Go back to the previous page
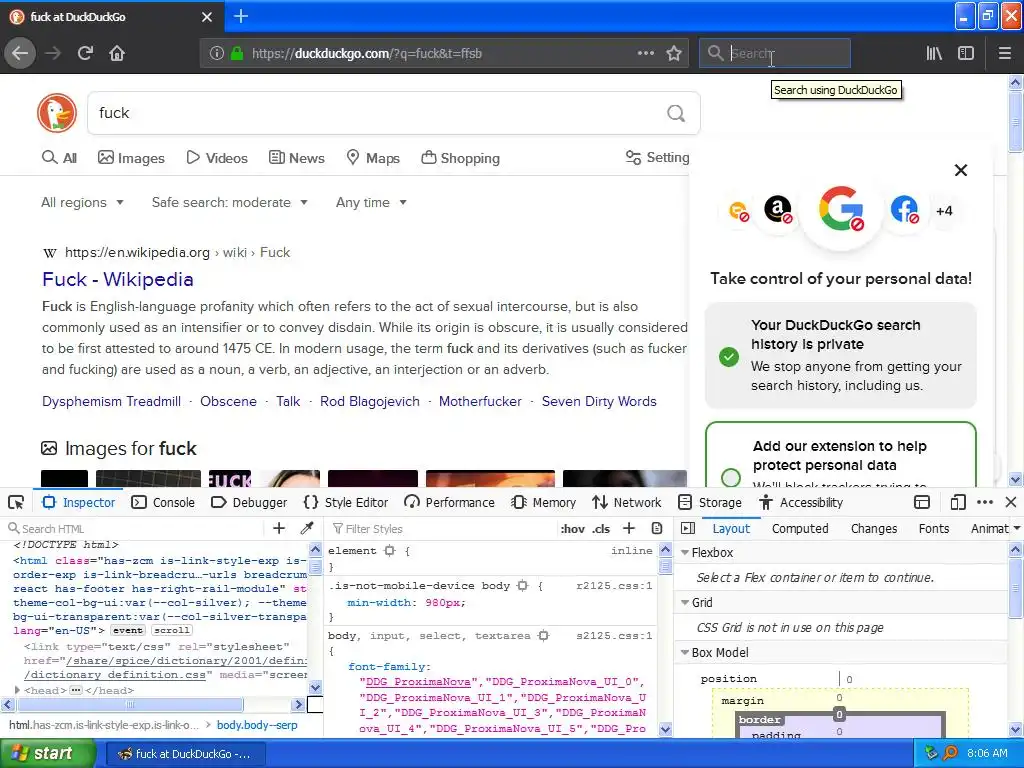This screenshot has width=1024, height=768. pyautogui.click(x=20, y=53)
